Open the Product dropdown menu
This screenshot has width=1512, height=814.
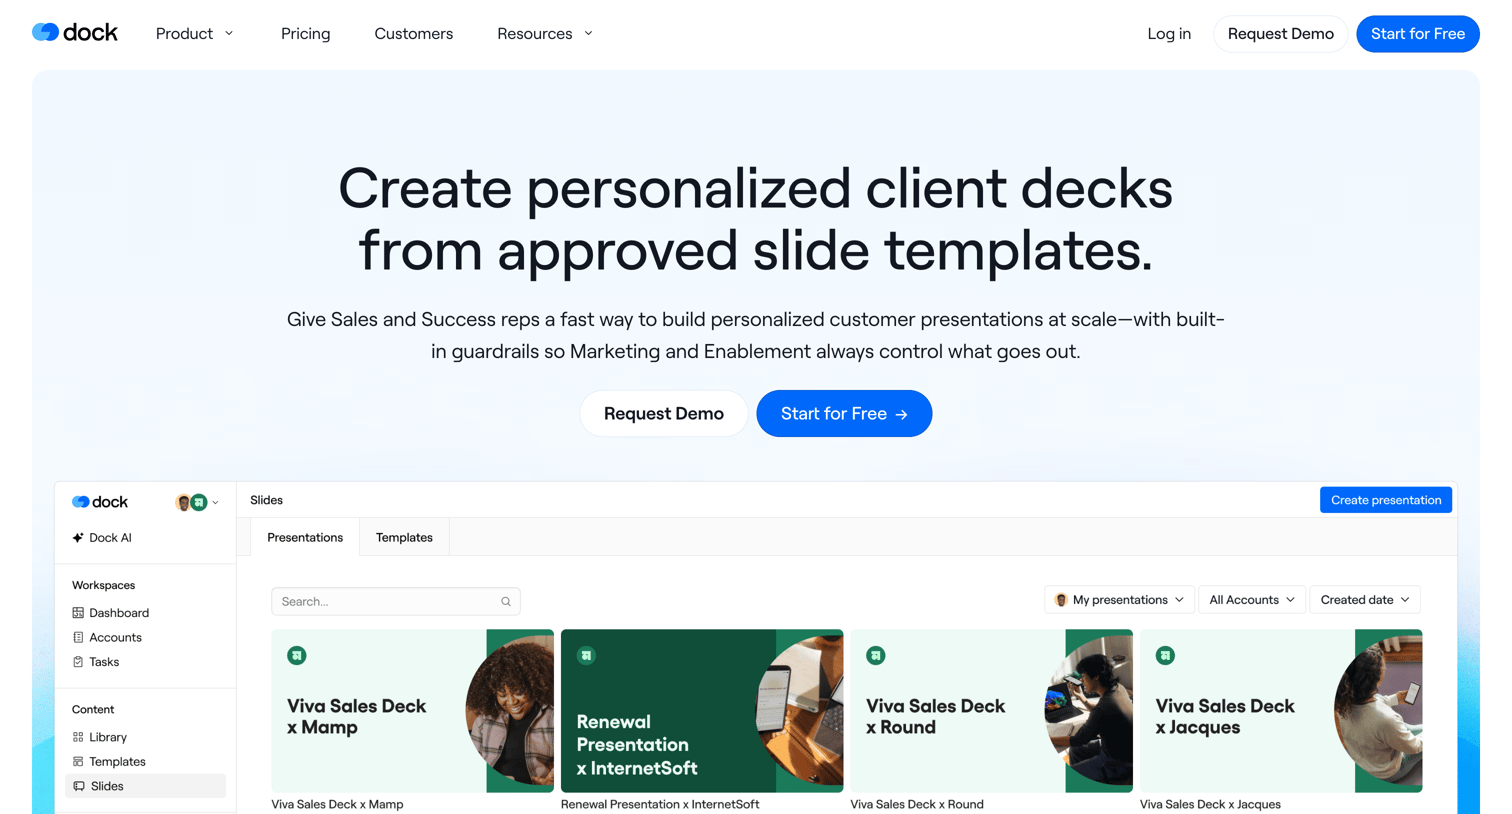[195, 34]
